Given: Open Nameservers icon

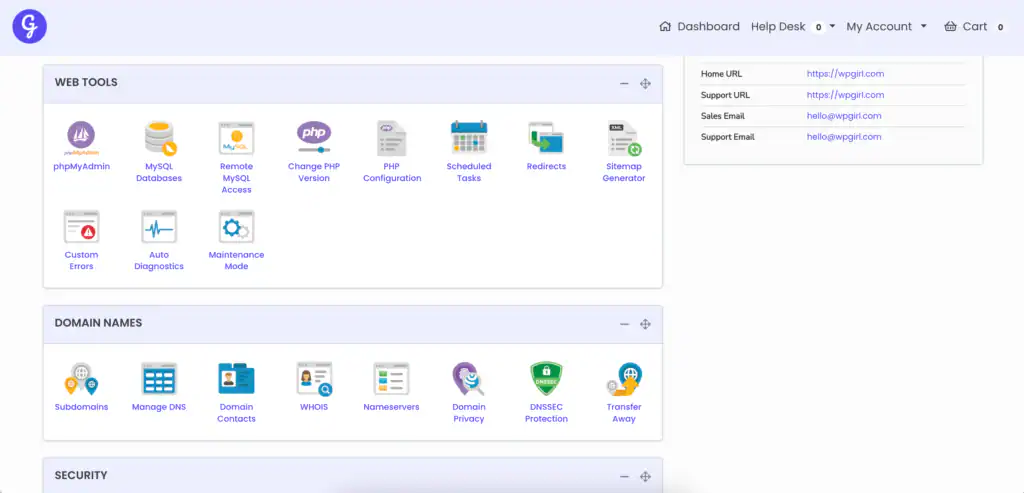Looking at the screenshot, I should click(392, 379).
